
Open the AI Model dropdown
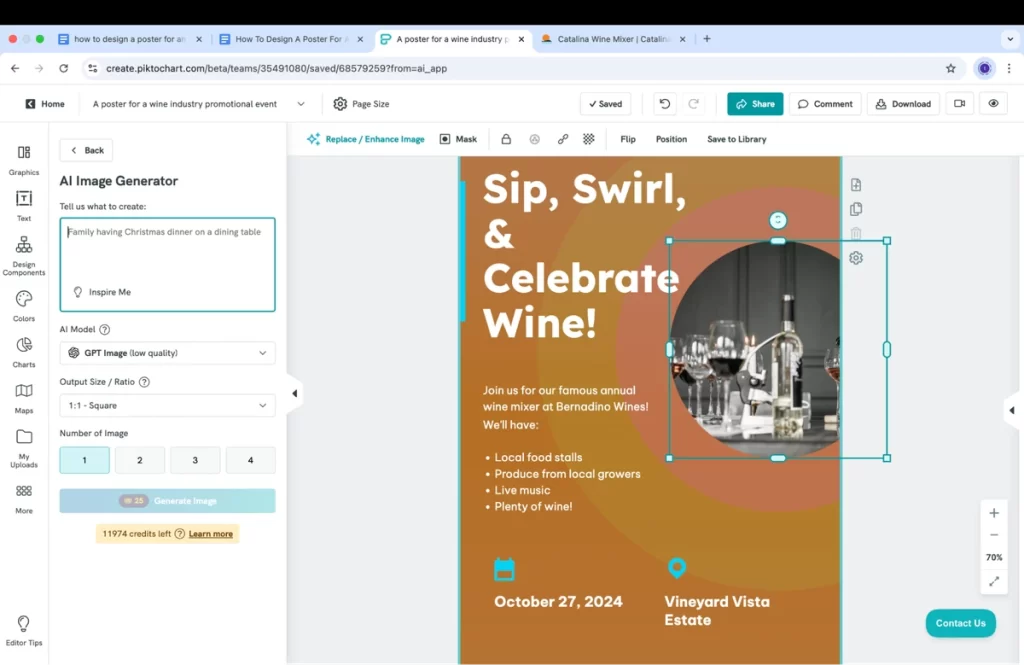point(167,352)
